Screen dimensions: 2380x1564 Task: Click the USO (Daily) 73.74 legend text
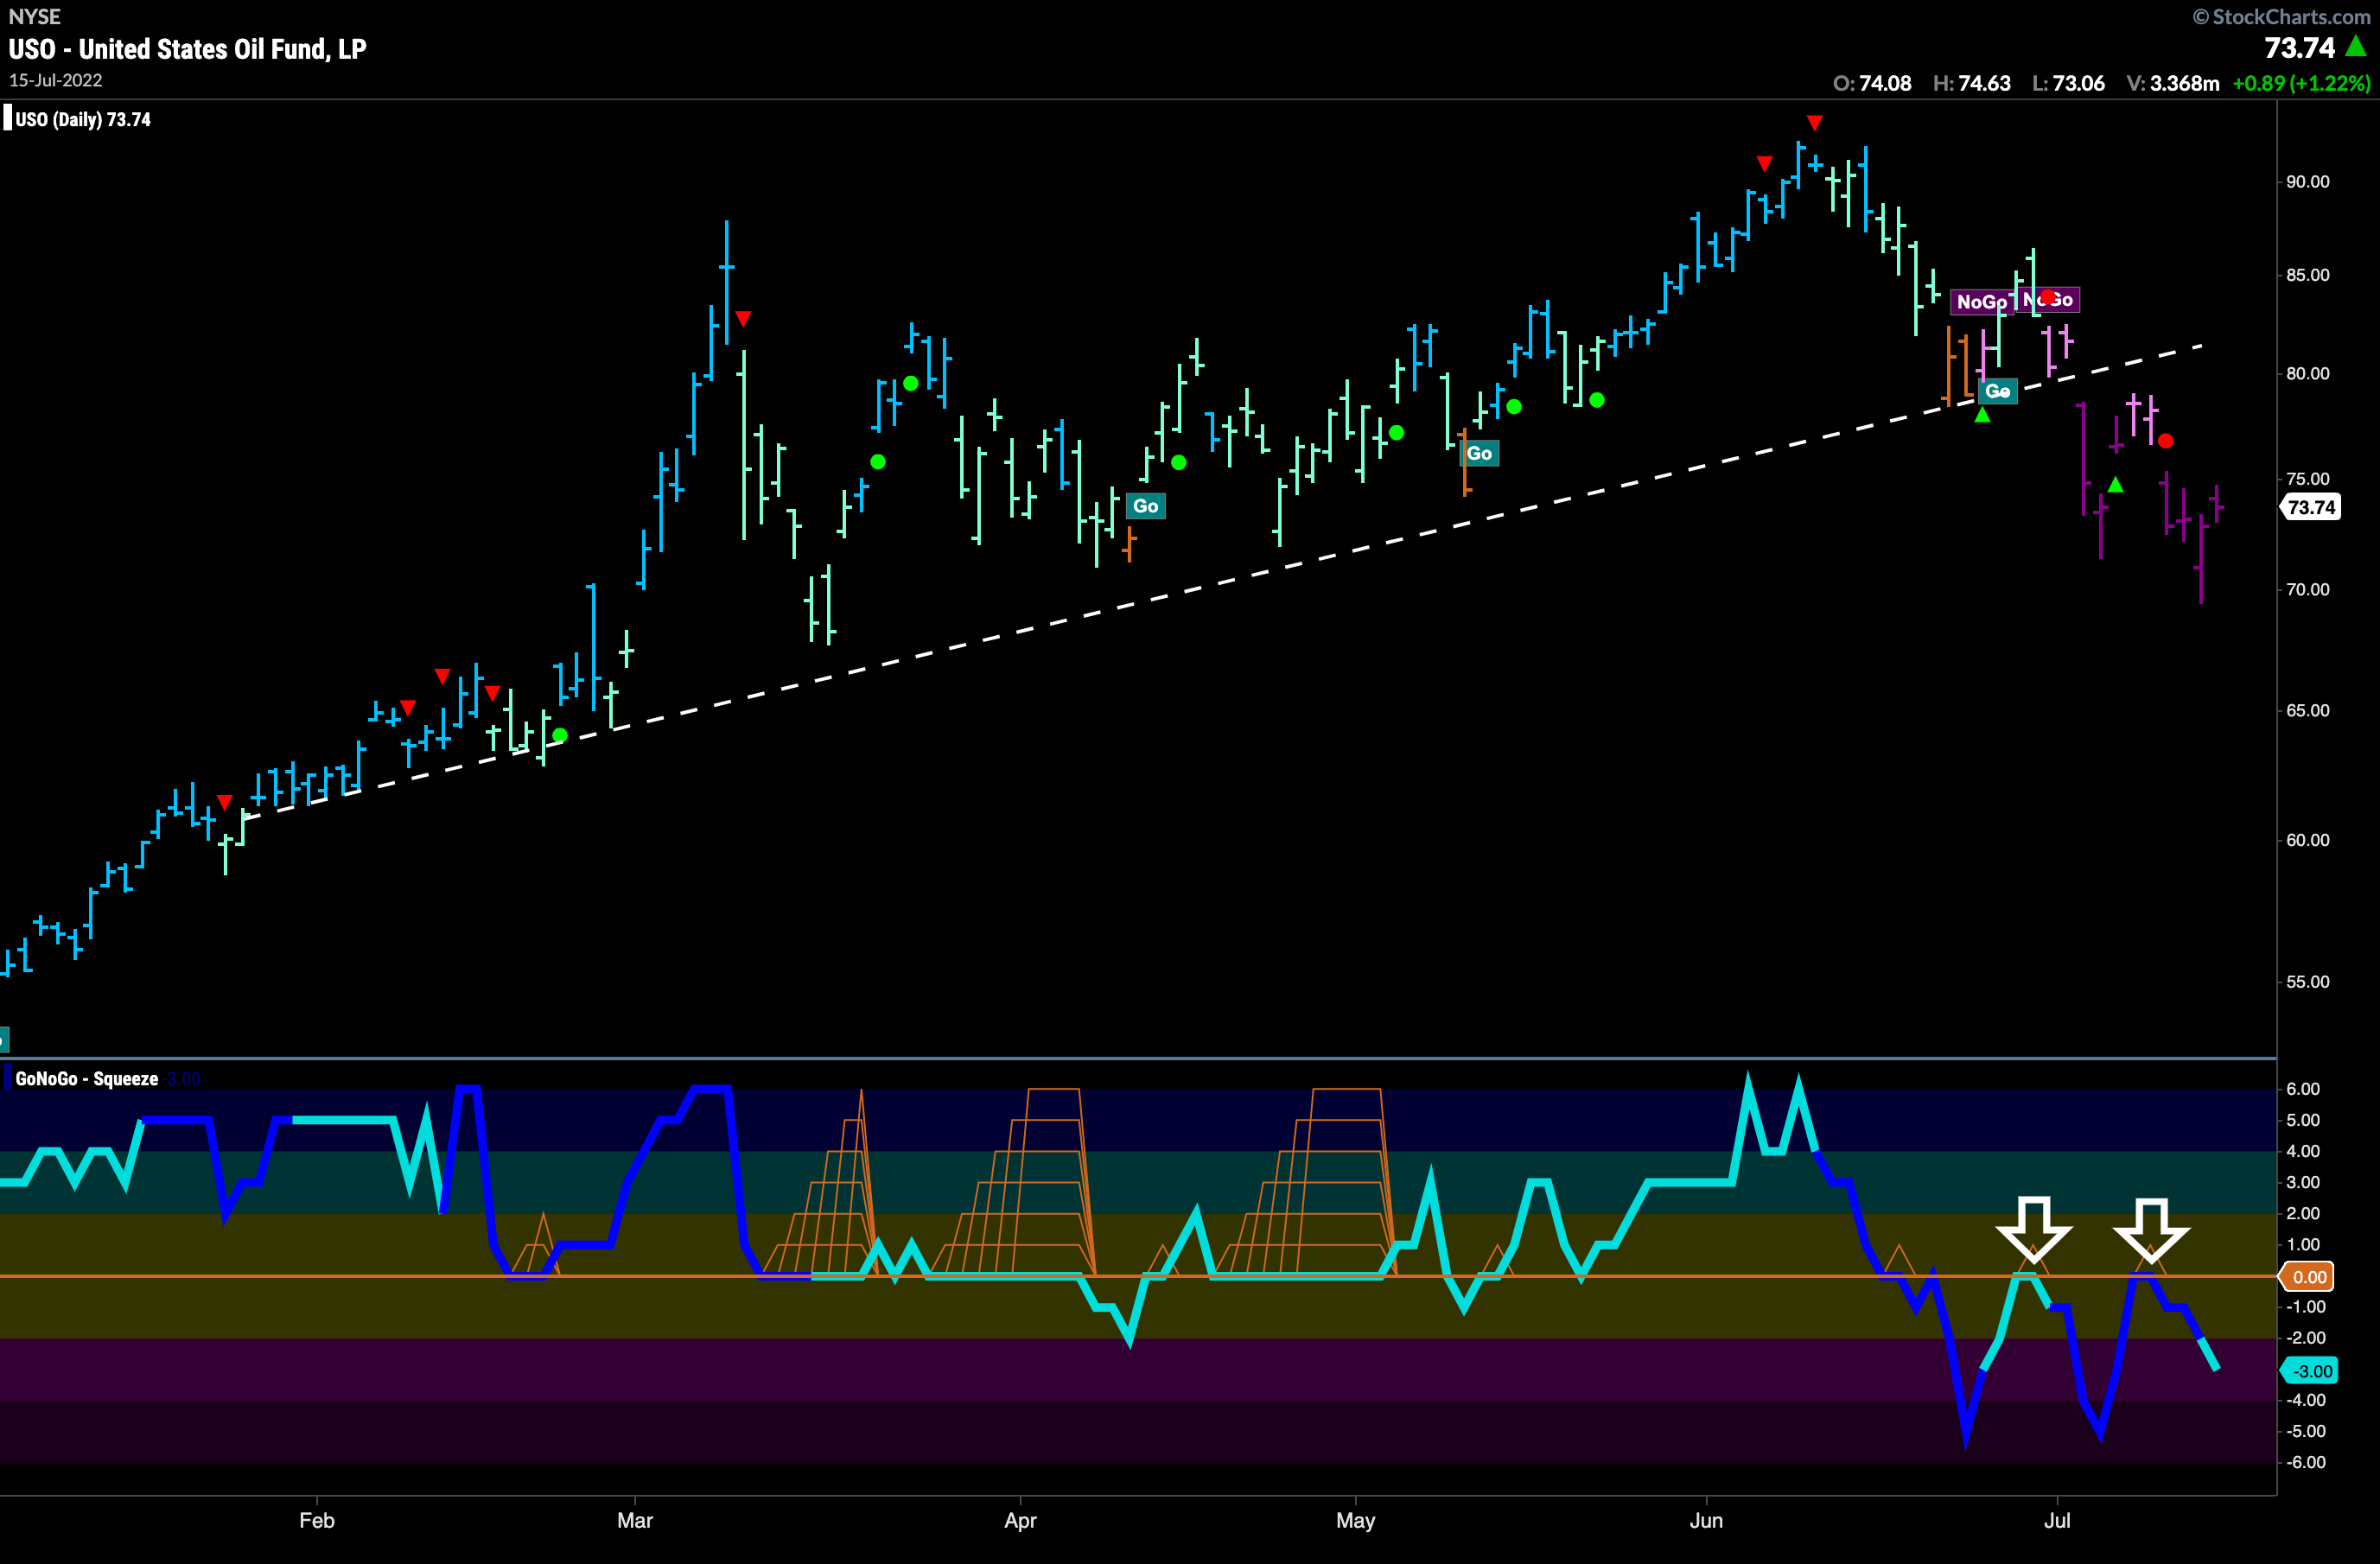(83, 119)
